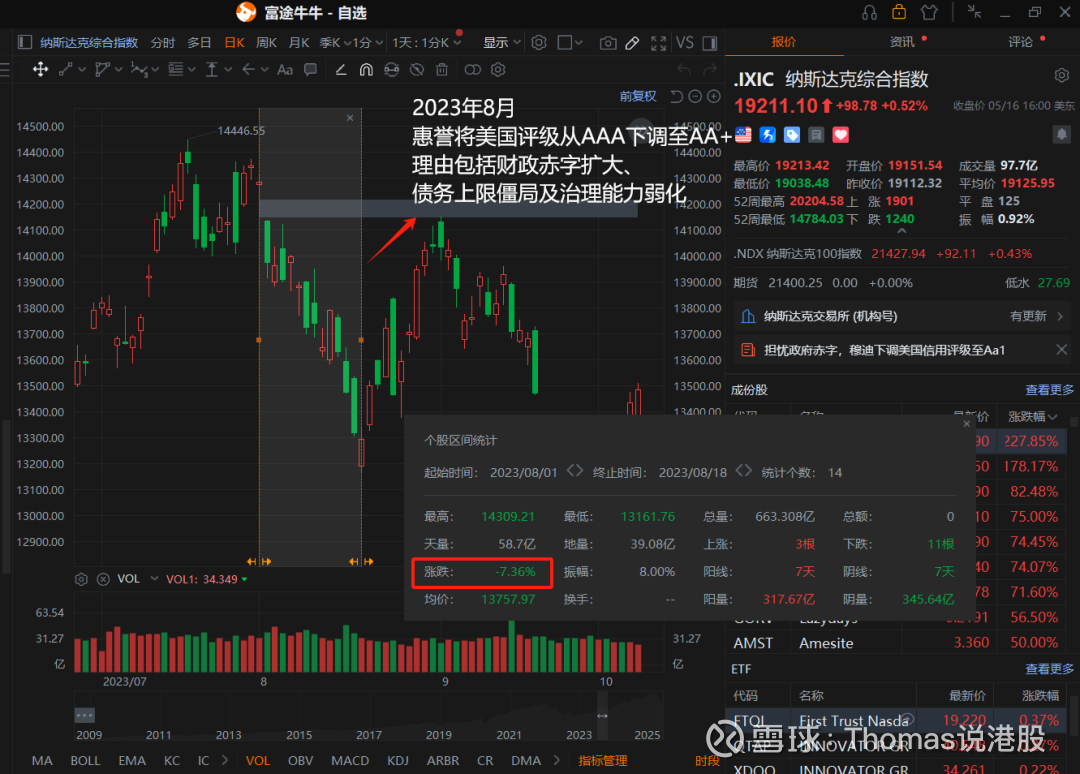Toggle the right side panel layout icon

[x=709, y=43]
